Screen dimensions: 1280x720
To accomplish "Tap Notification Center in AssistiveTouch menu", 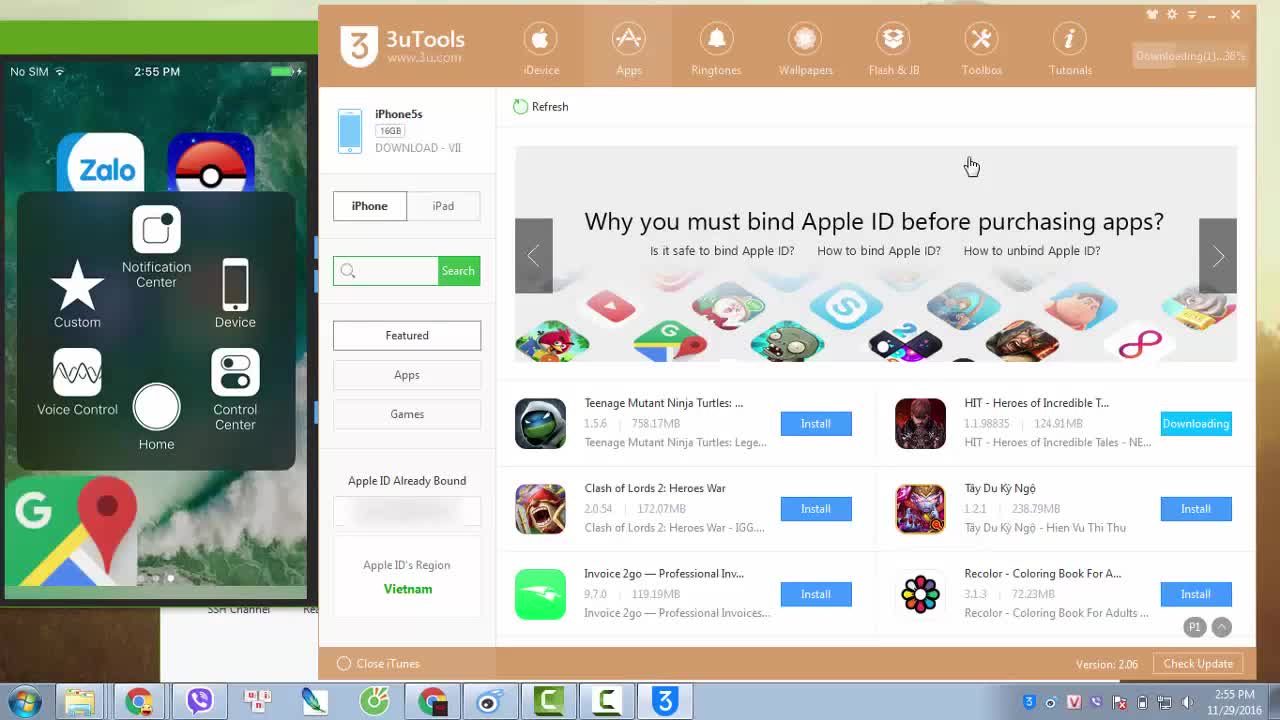I will [x=156, y=247].
